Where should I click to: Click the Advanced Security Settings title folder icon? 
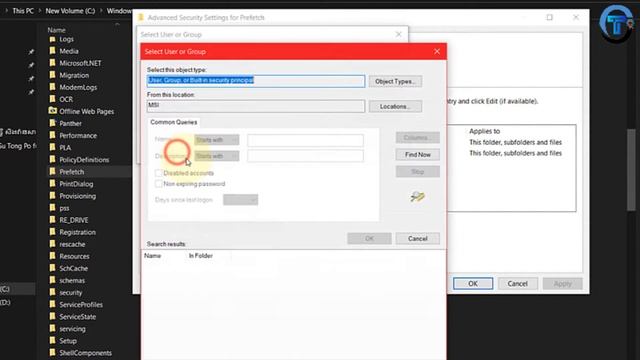tap(141, 18)
